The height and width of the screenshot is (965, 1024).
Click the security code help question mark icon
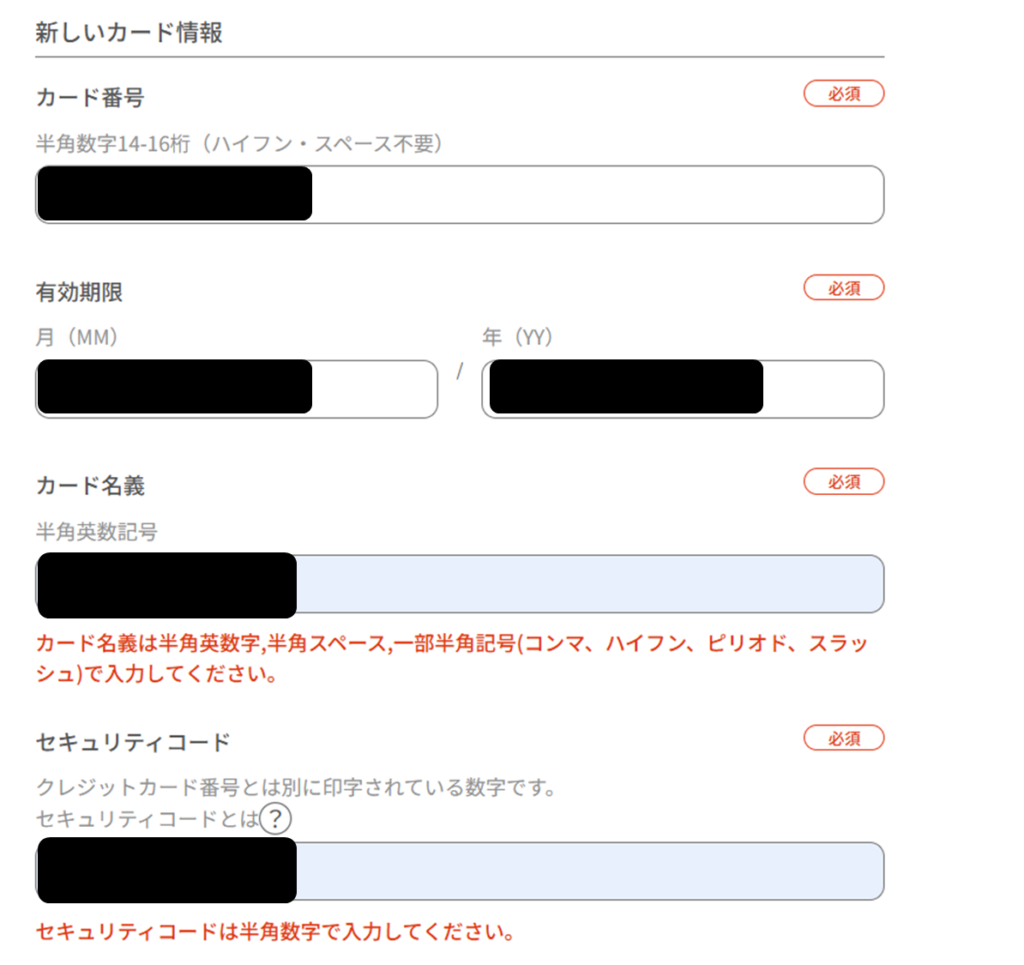pyautogui.click(x=275, y=821)
